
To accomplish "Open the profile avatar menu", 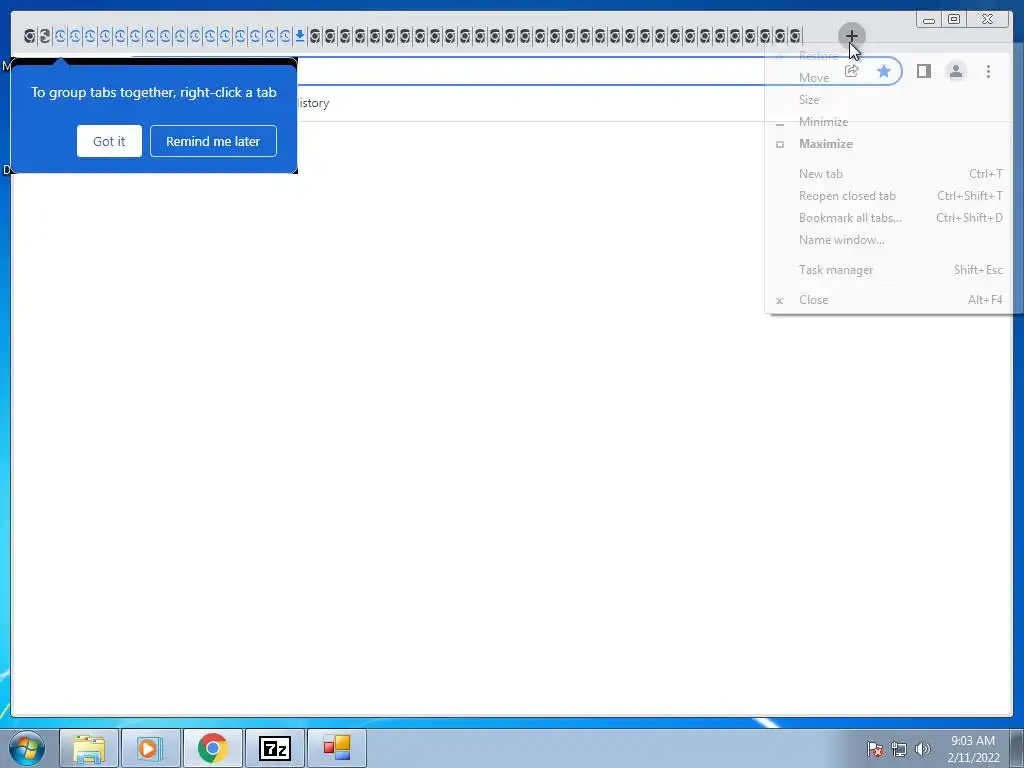I will 955,71.
